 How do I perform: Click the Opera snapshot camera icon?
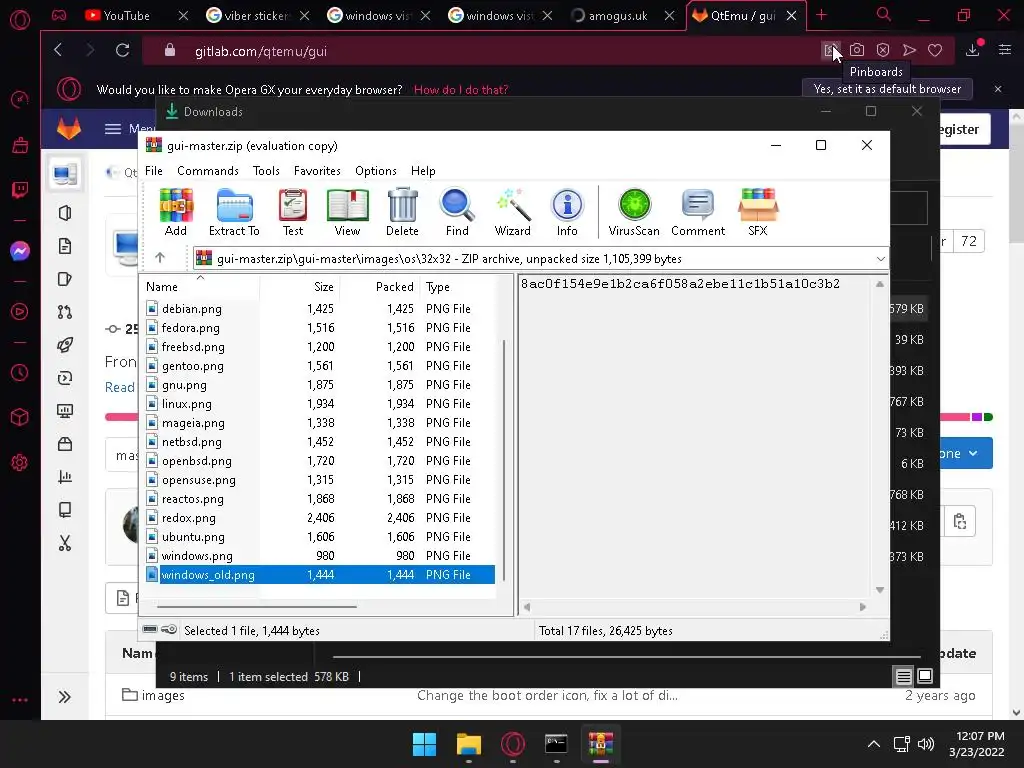857,50
